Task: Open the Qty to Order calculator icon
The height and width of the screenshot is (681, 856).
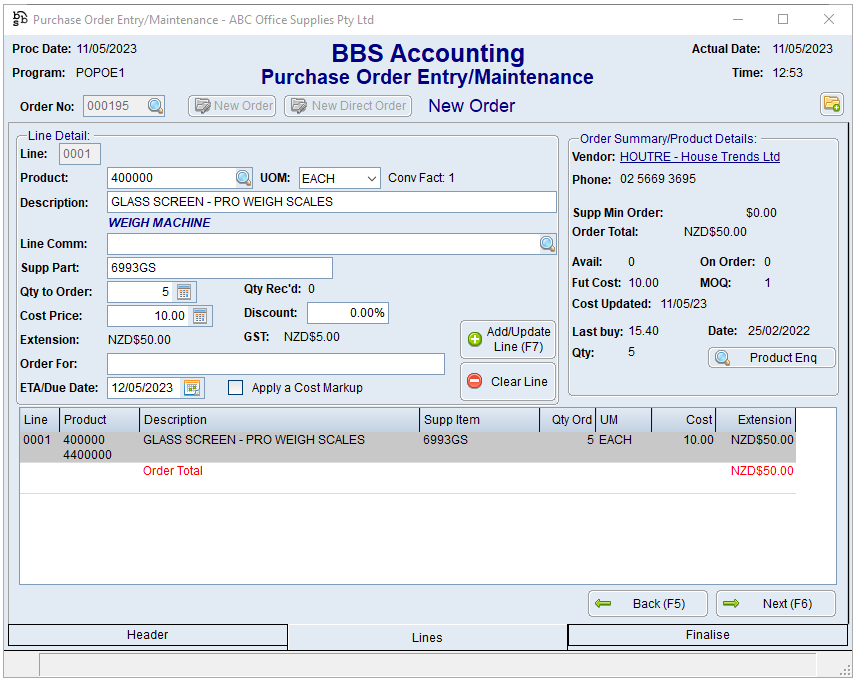Action: [x=184, y=292]
